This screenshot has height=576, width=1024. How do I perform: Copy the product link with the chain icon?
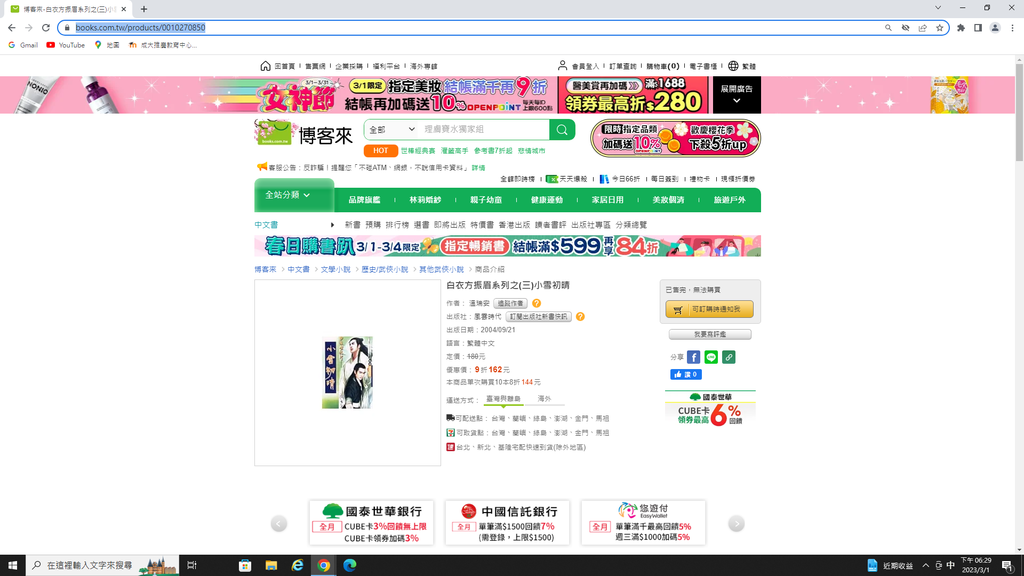(x=729, y=357)
